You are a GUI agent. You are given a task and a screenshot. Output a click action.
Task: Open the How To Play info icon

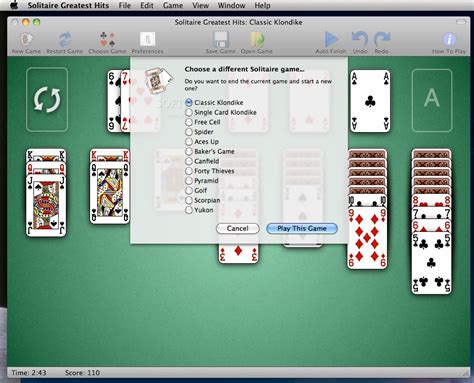(449, 39)
